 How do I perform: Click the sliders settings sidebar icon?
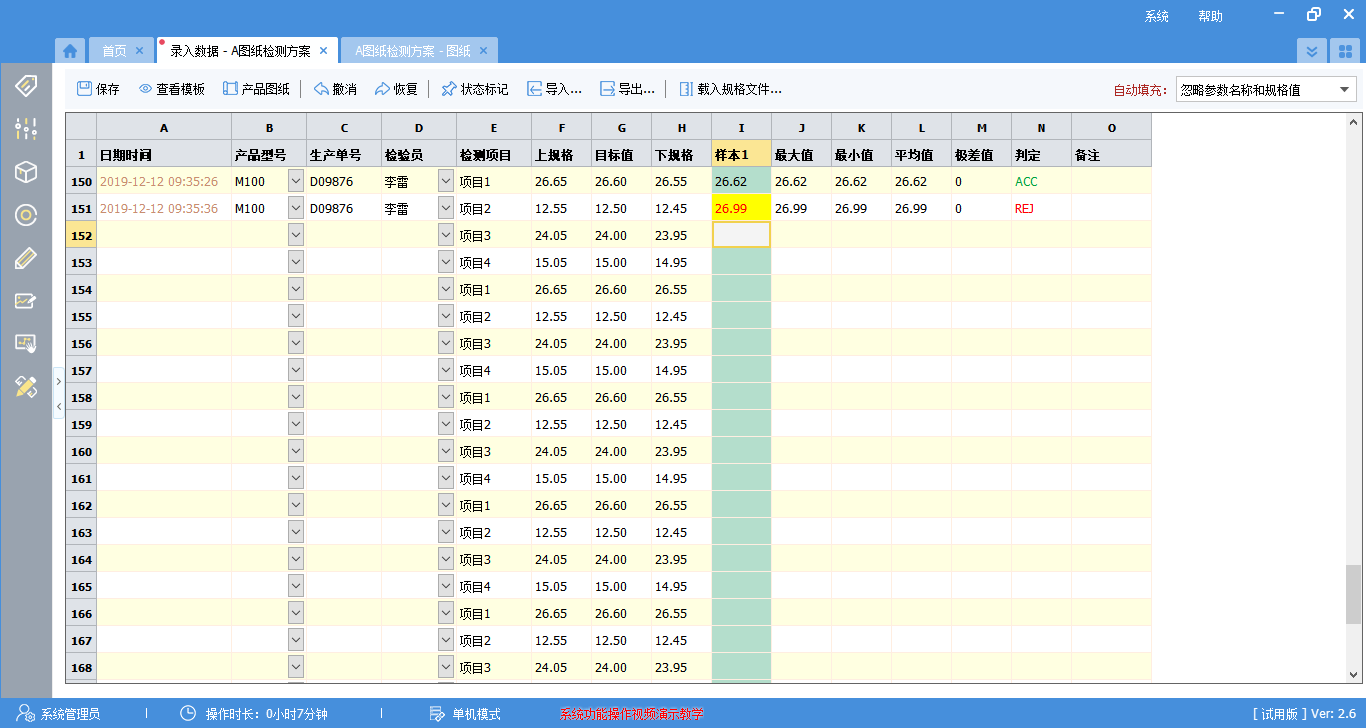point(26,128)
